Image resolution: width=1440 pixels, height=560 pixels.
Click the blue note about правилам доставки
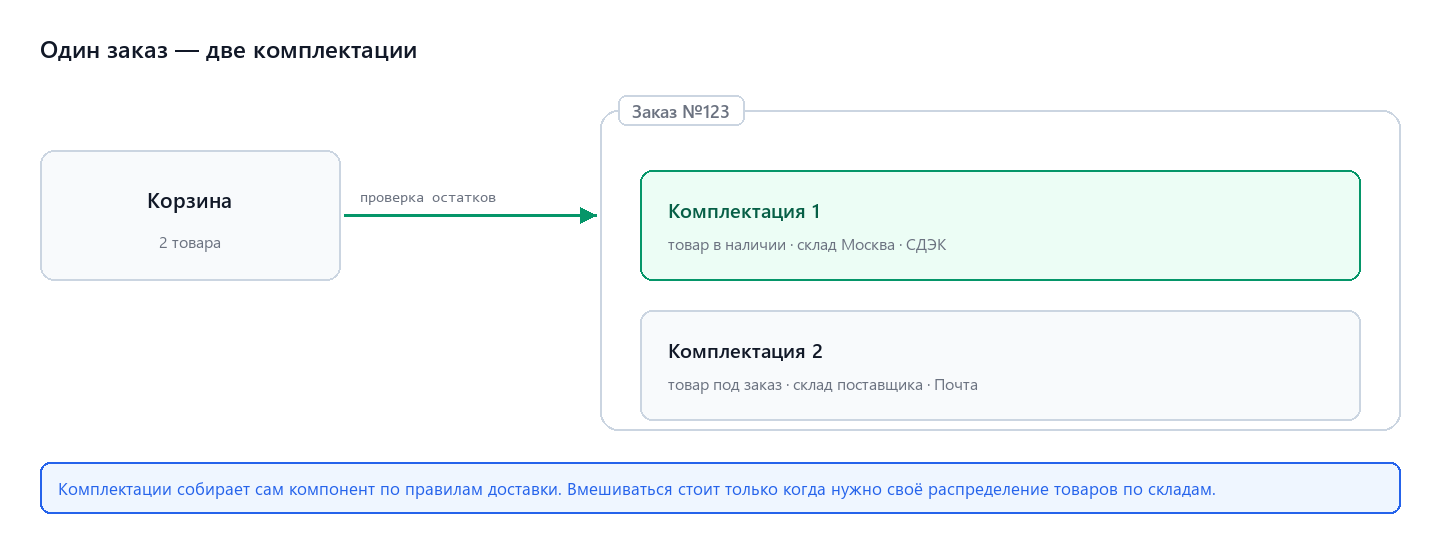click(720, 488)
